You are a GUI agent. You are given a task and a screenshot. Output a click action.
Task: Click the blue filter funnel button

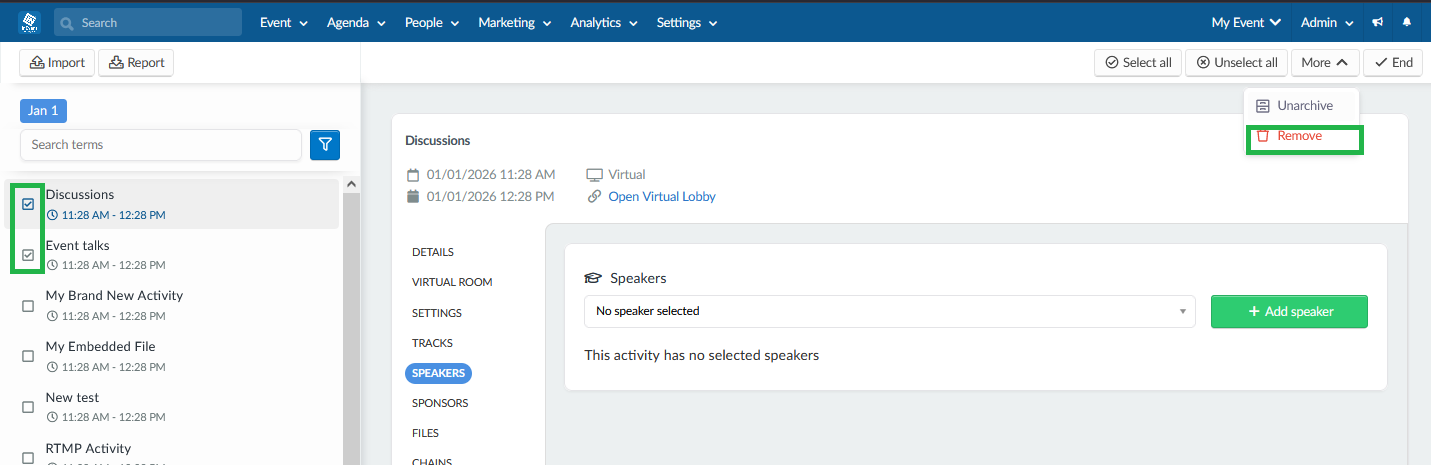coord(325,145)
